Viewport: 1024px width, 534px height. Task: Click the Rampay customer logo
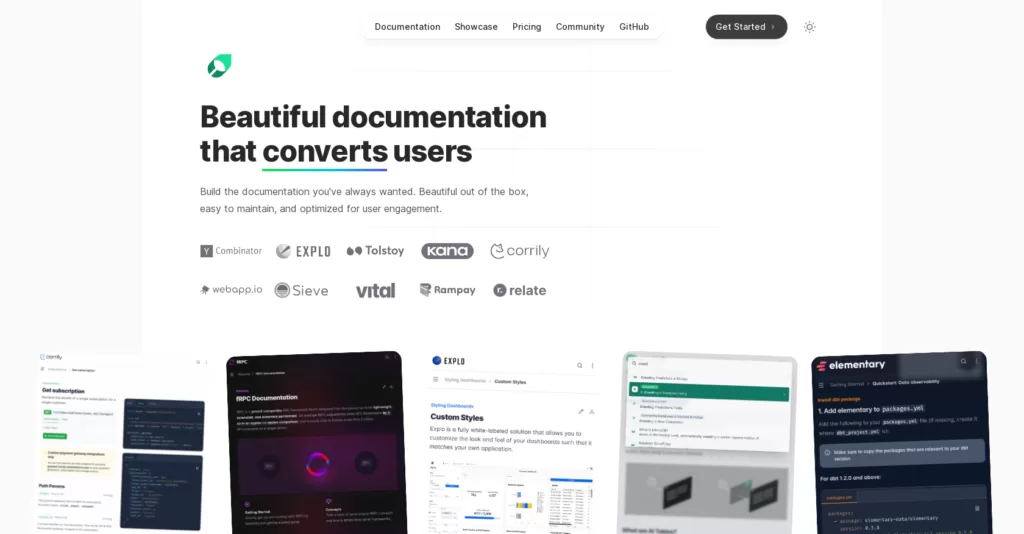coord(447,290)
